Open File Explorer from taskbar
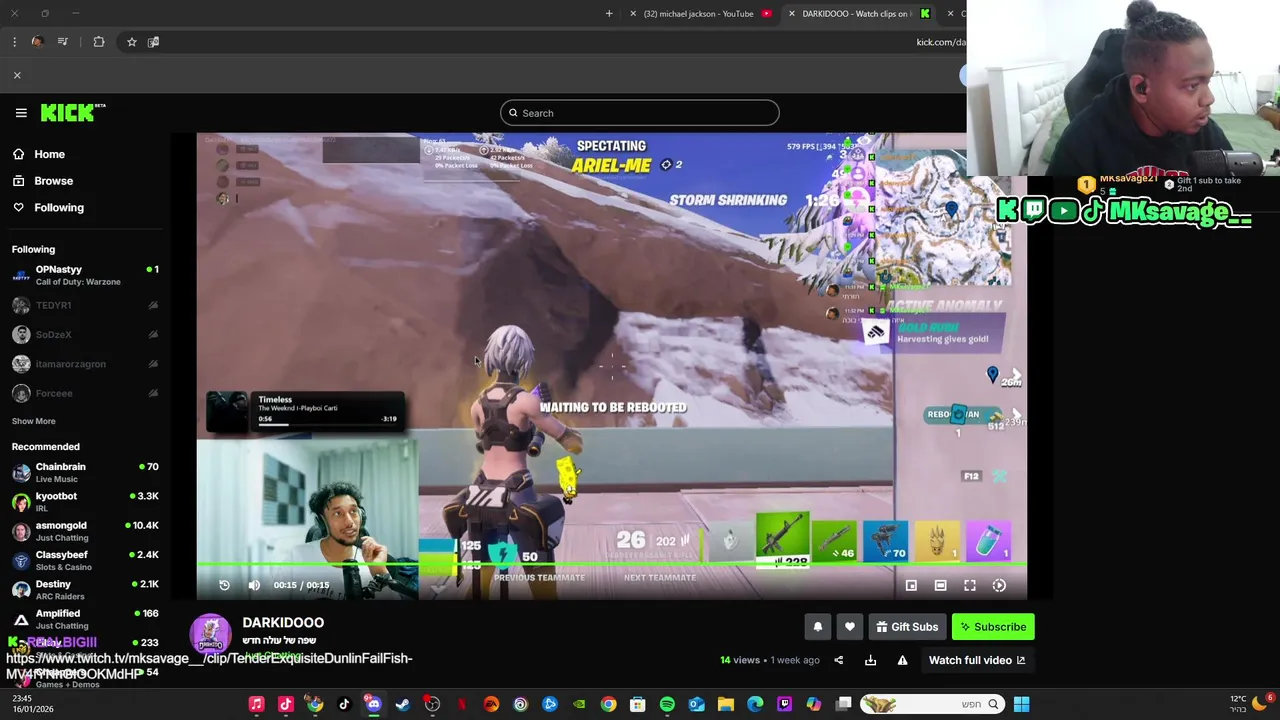 click(726, 705)
